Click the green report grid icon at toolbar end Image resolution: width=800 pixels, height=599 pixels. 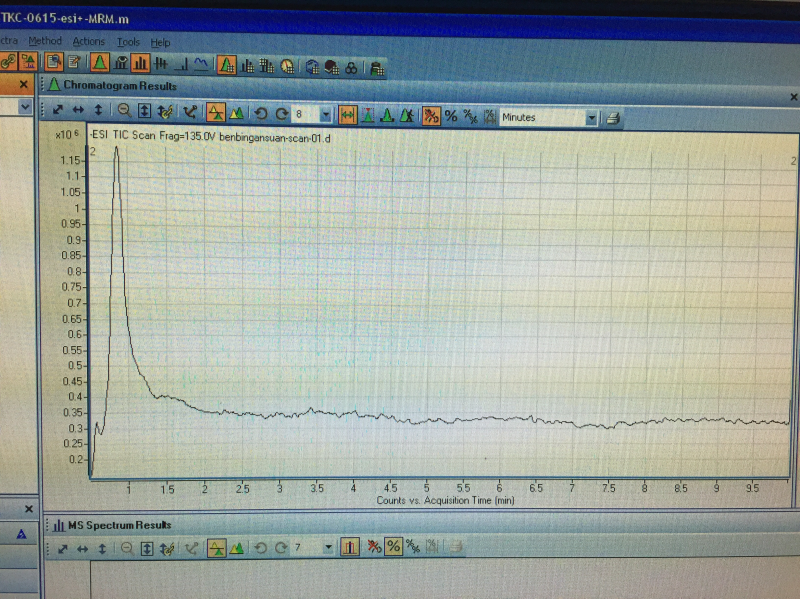pyautogui.click(x=377, y=68)
